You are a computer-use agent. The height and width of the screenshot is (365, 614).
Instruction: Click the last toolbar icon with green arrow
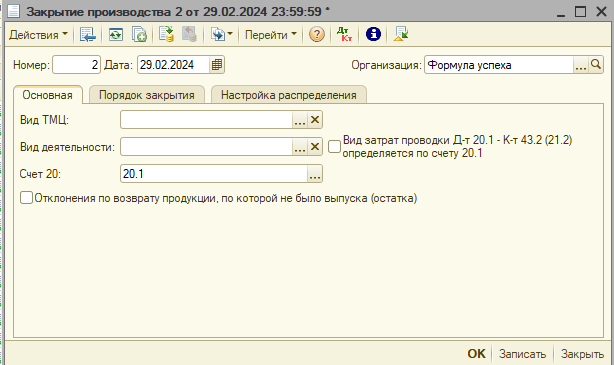401,34
